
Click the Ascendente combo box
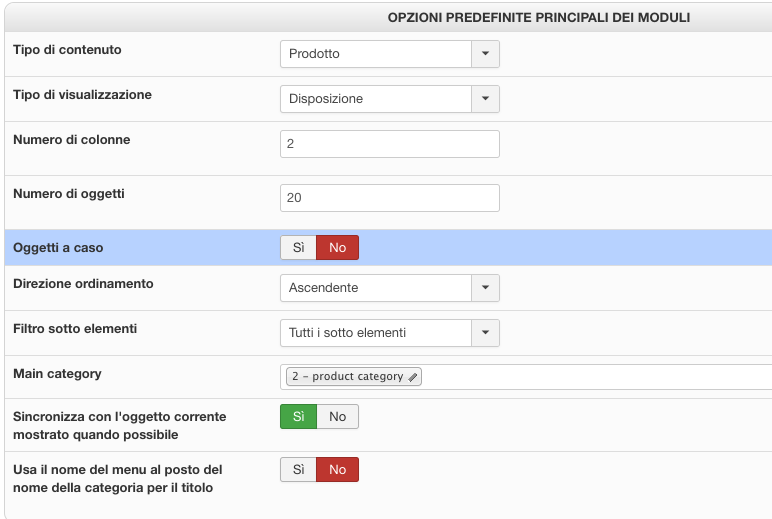(x=376, y=288)
